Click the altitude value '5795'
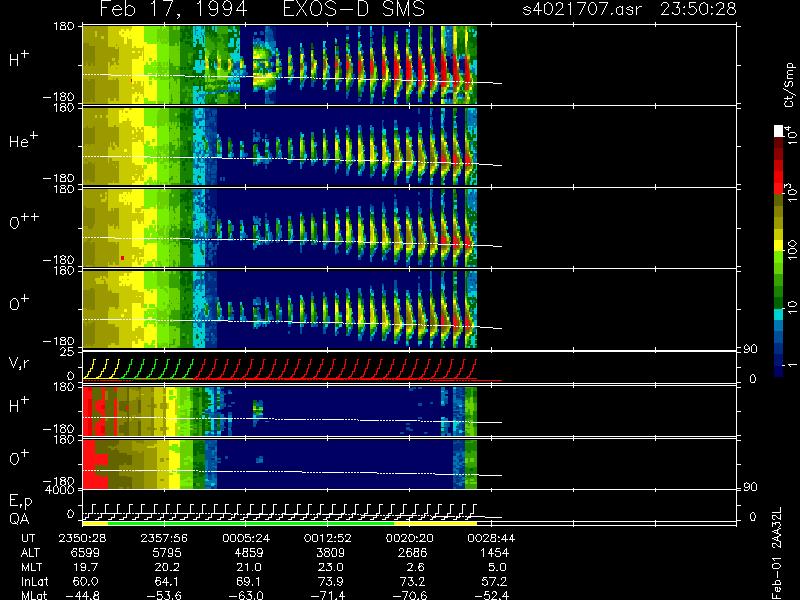Viewport: 800px width, 600px height. coord(167,552)
